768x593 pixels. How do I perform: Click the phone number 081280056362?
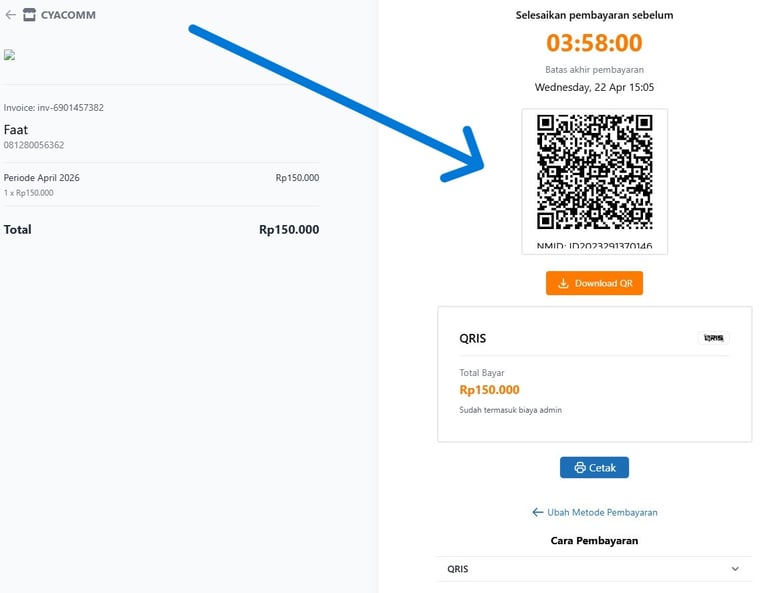point(34,145)
